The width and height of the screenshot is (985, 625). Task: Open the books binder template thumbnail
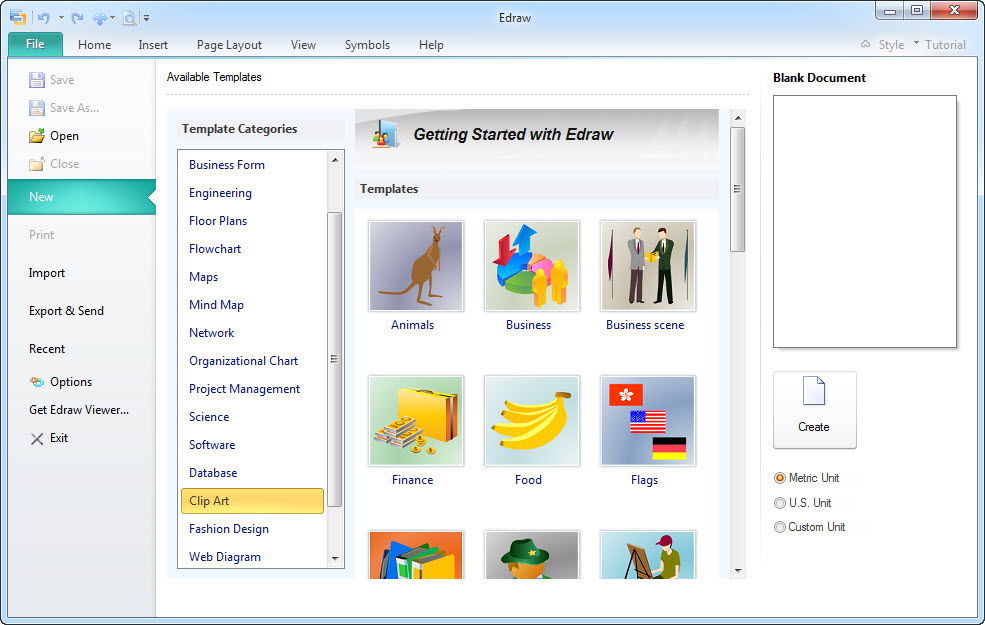click(x=416, y=555)
